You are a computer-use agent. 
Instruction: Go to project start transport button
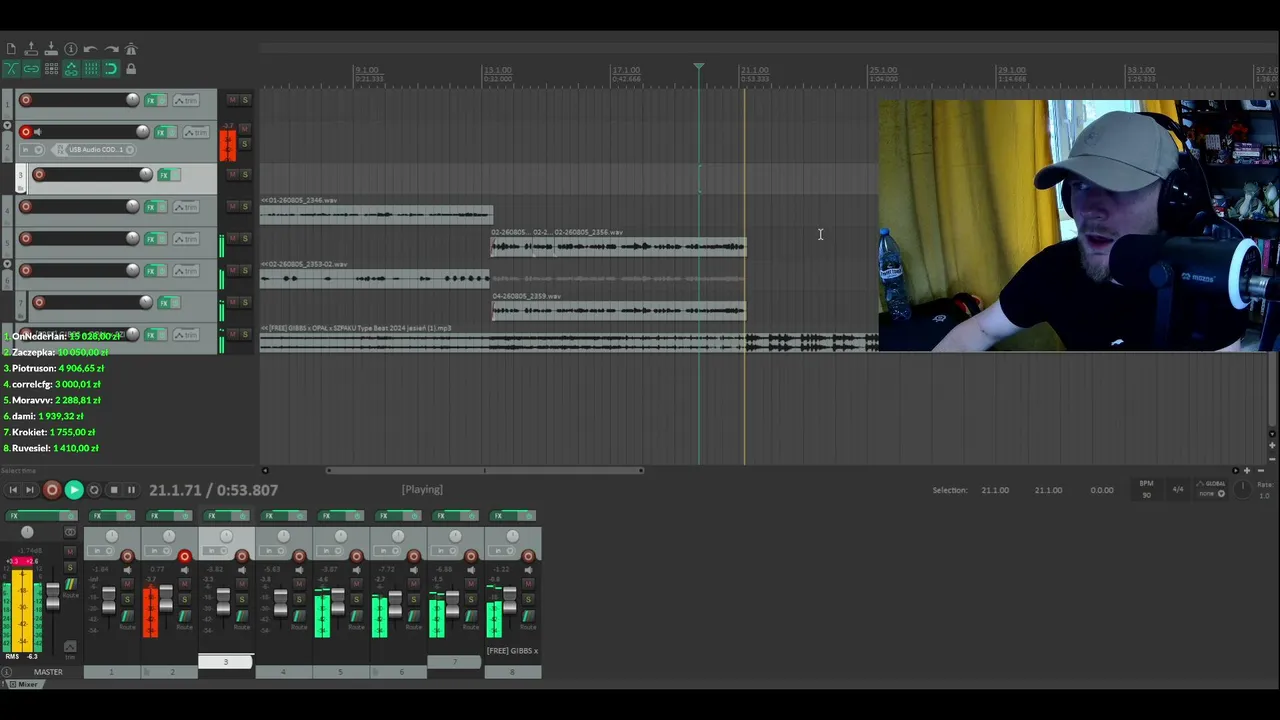[x=13, y=490]
